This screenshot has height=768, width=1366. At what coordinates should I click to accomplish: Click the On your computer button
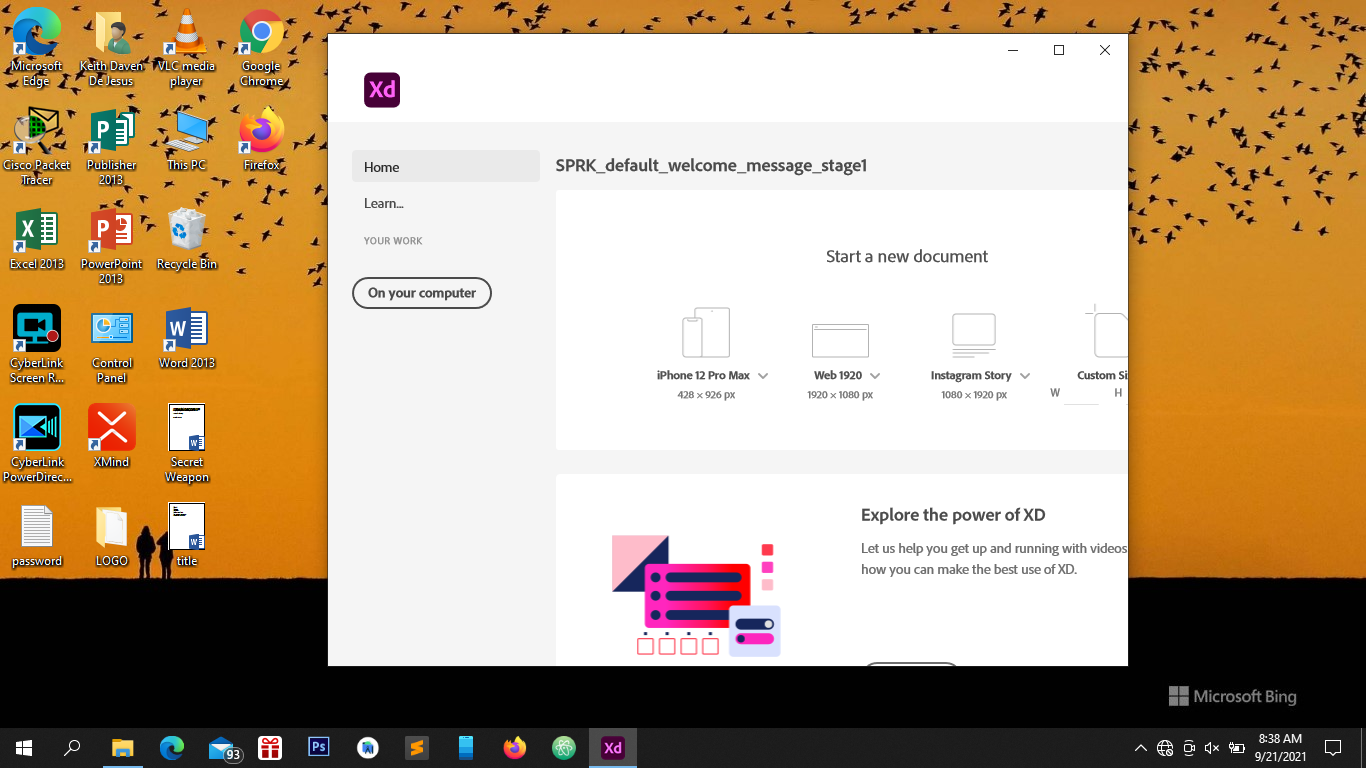[x=422, y=293]
